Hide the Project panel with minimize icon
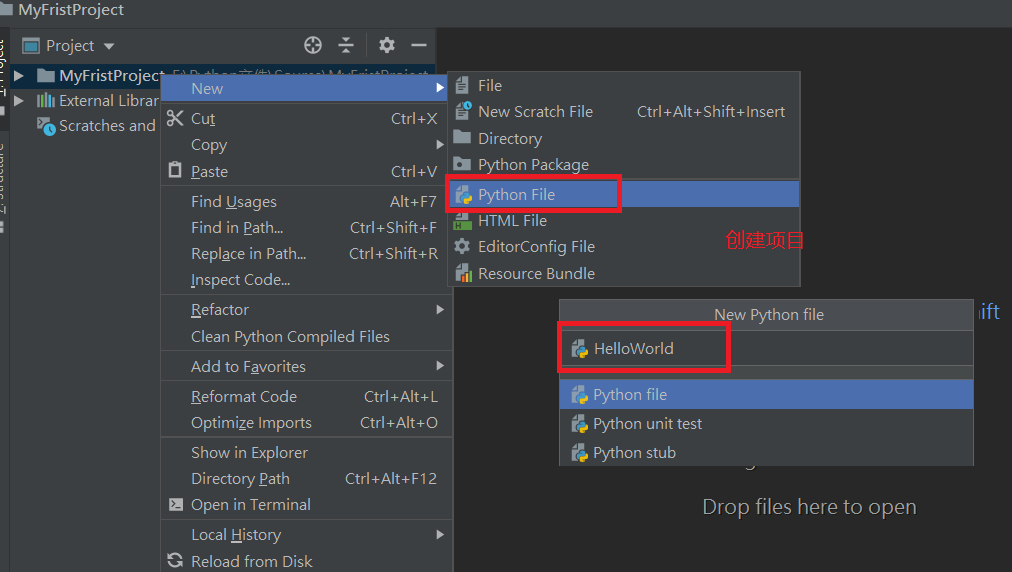The width and height of the screenshot is (1012, 572). pyautogui.click(x=419, y=45)
